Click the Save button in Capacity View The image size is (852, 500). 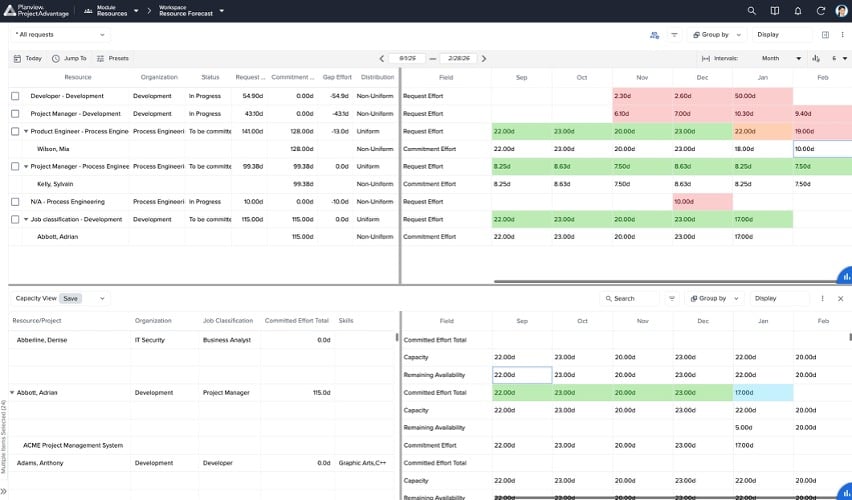tap(71, 298)
